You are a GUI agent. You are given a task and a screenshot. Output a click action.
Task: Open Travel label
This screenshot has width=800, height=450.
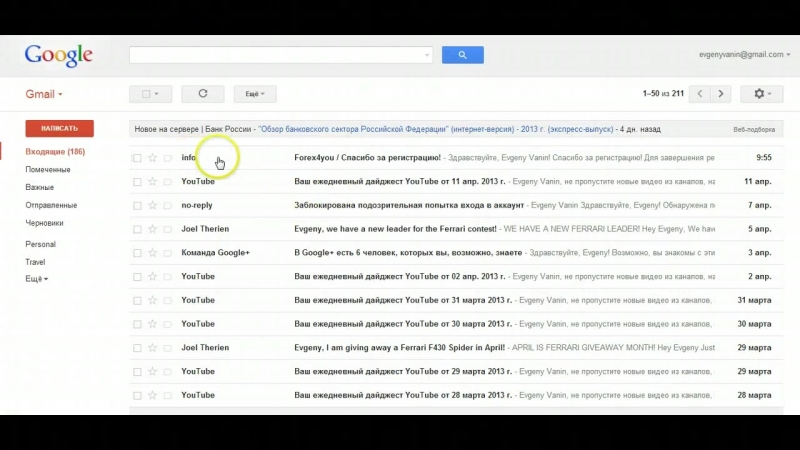[35, 262]
